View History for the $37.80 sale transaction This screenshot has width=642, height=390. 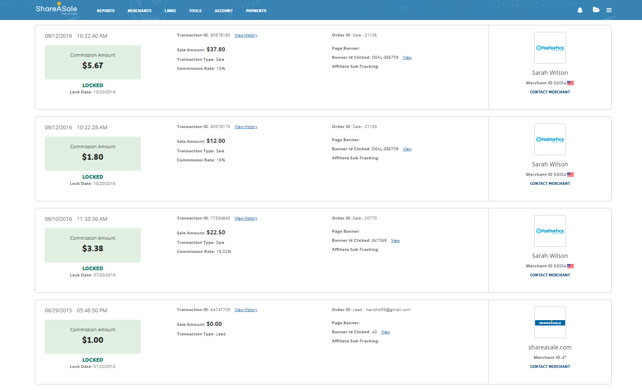pyautogui.click(x=246, y=36)
